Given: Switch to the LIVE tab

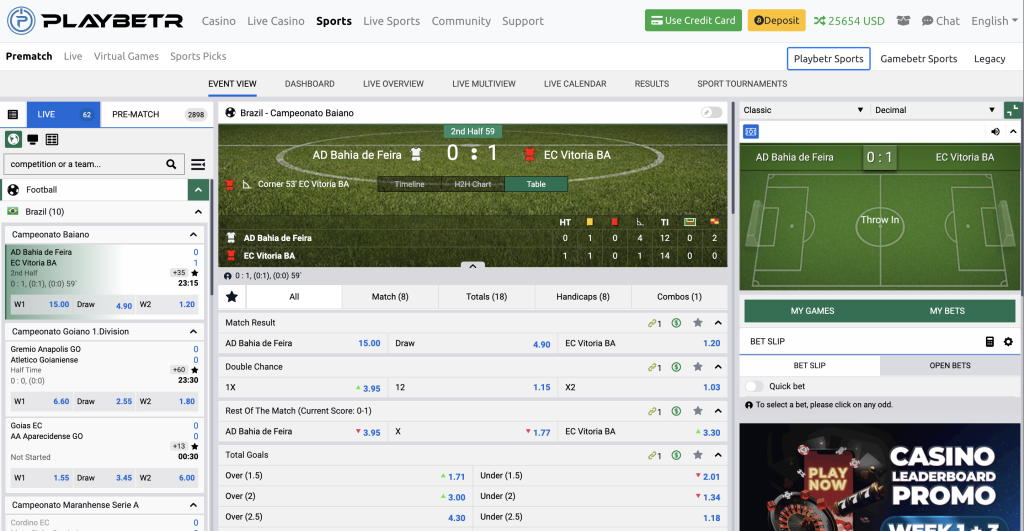Looking at the screenshot, I should [x=63, y=114].
